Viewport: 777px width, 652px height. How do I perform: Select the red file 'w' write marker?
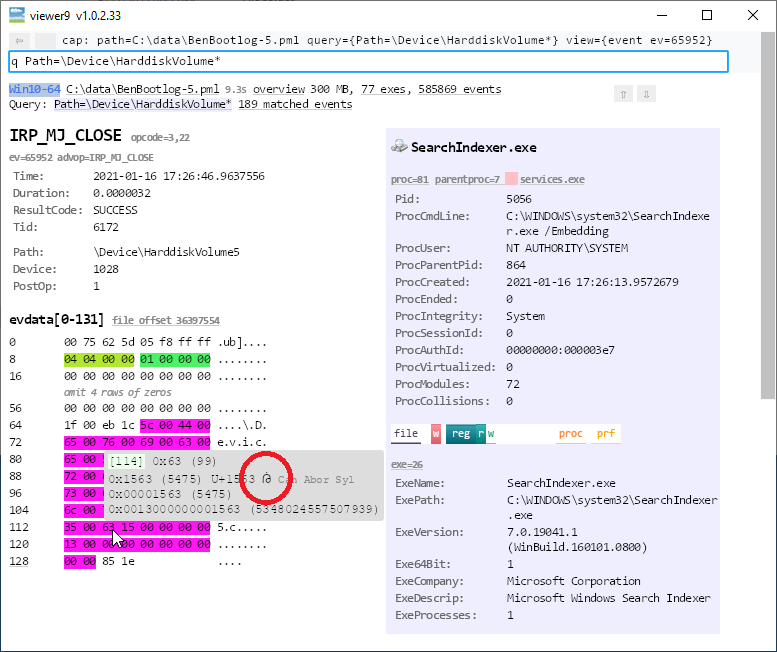coord(436,433)
